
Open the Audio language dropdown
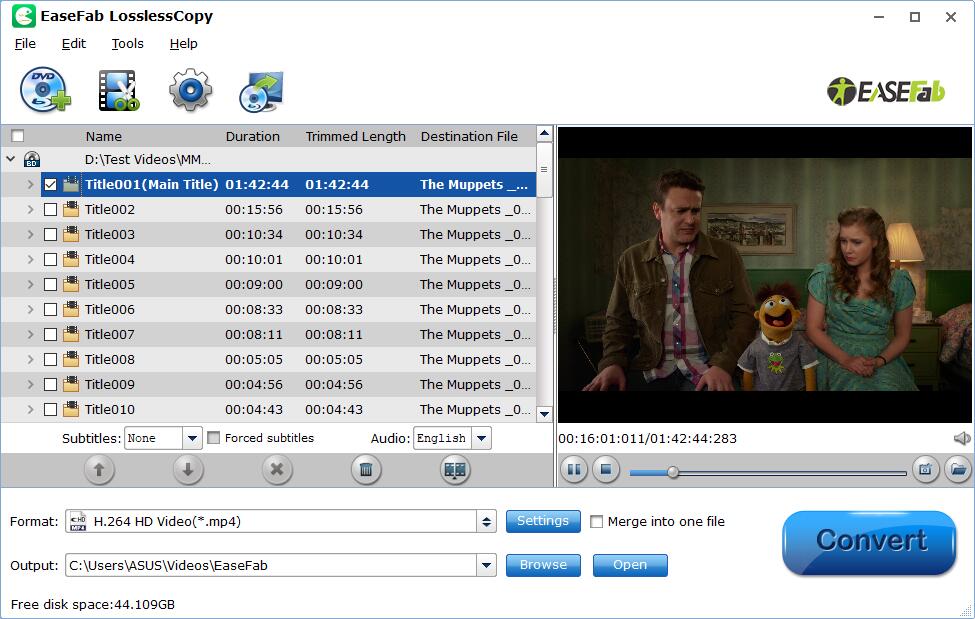click(481, 438)
